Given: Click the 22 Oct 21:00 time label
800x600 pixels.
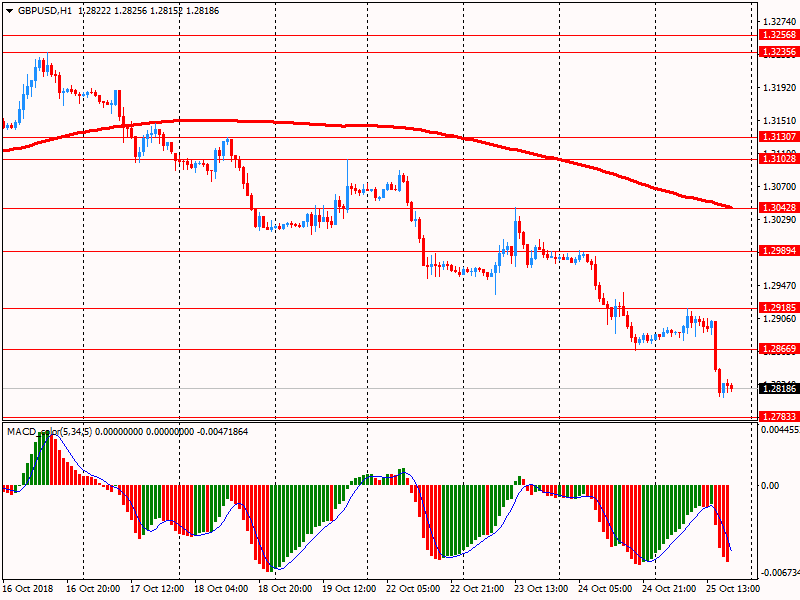Looking at the screenshot, I should 477,589.
